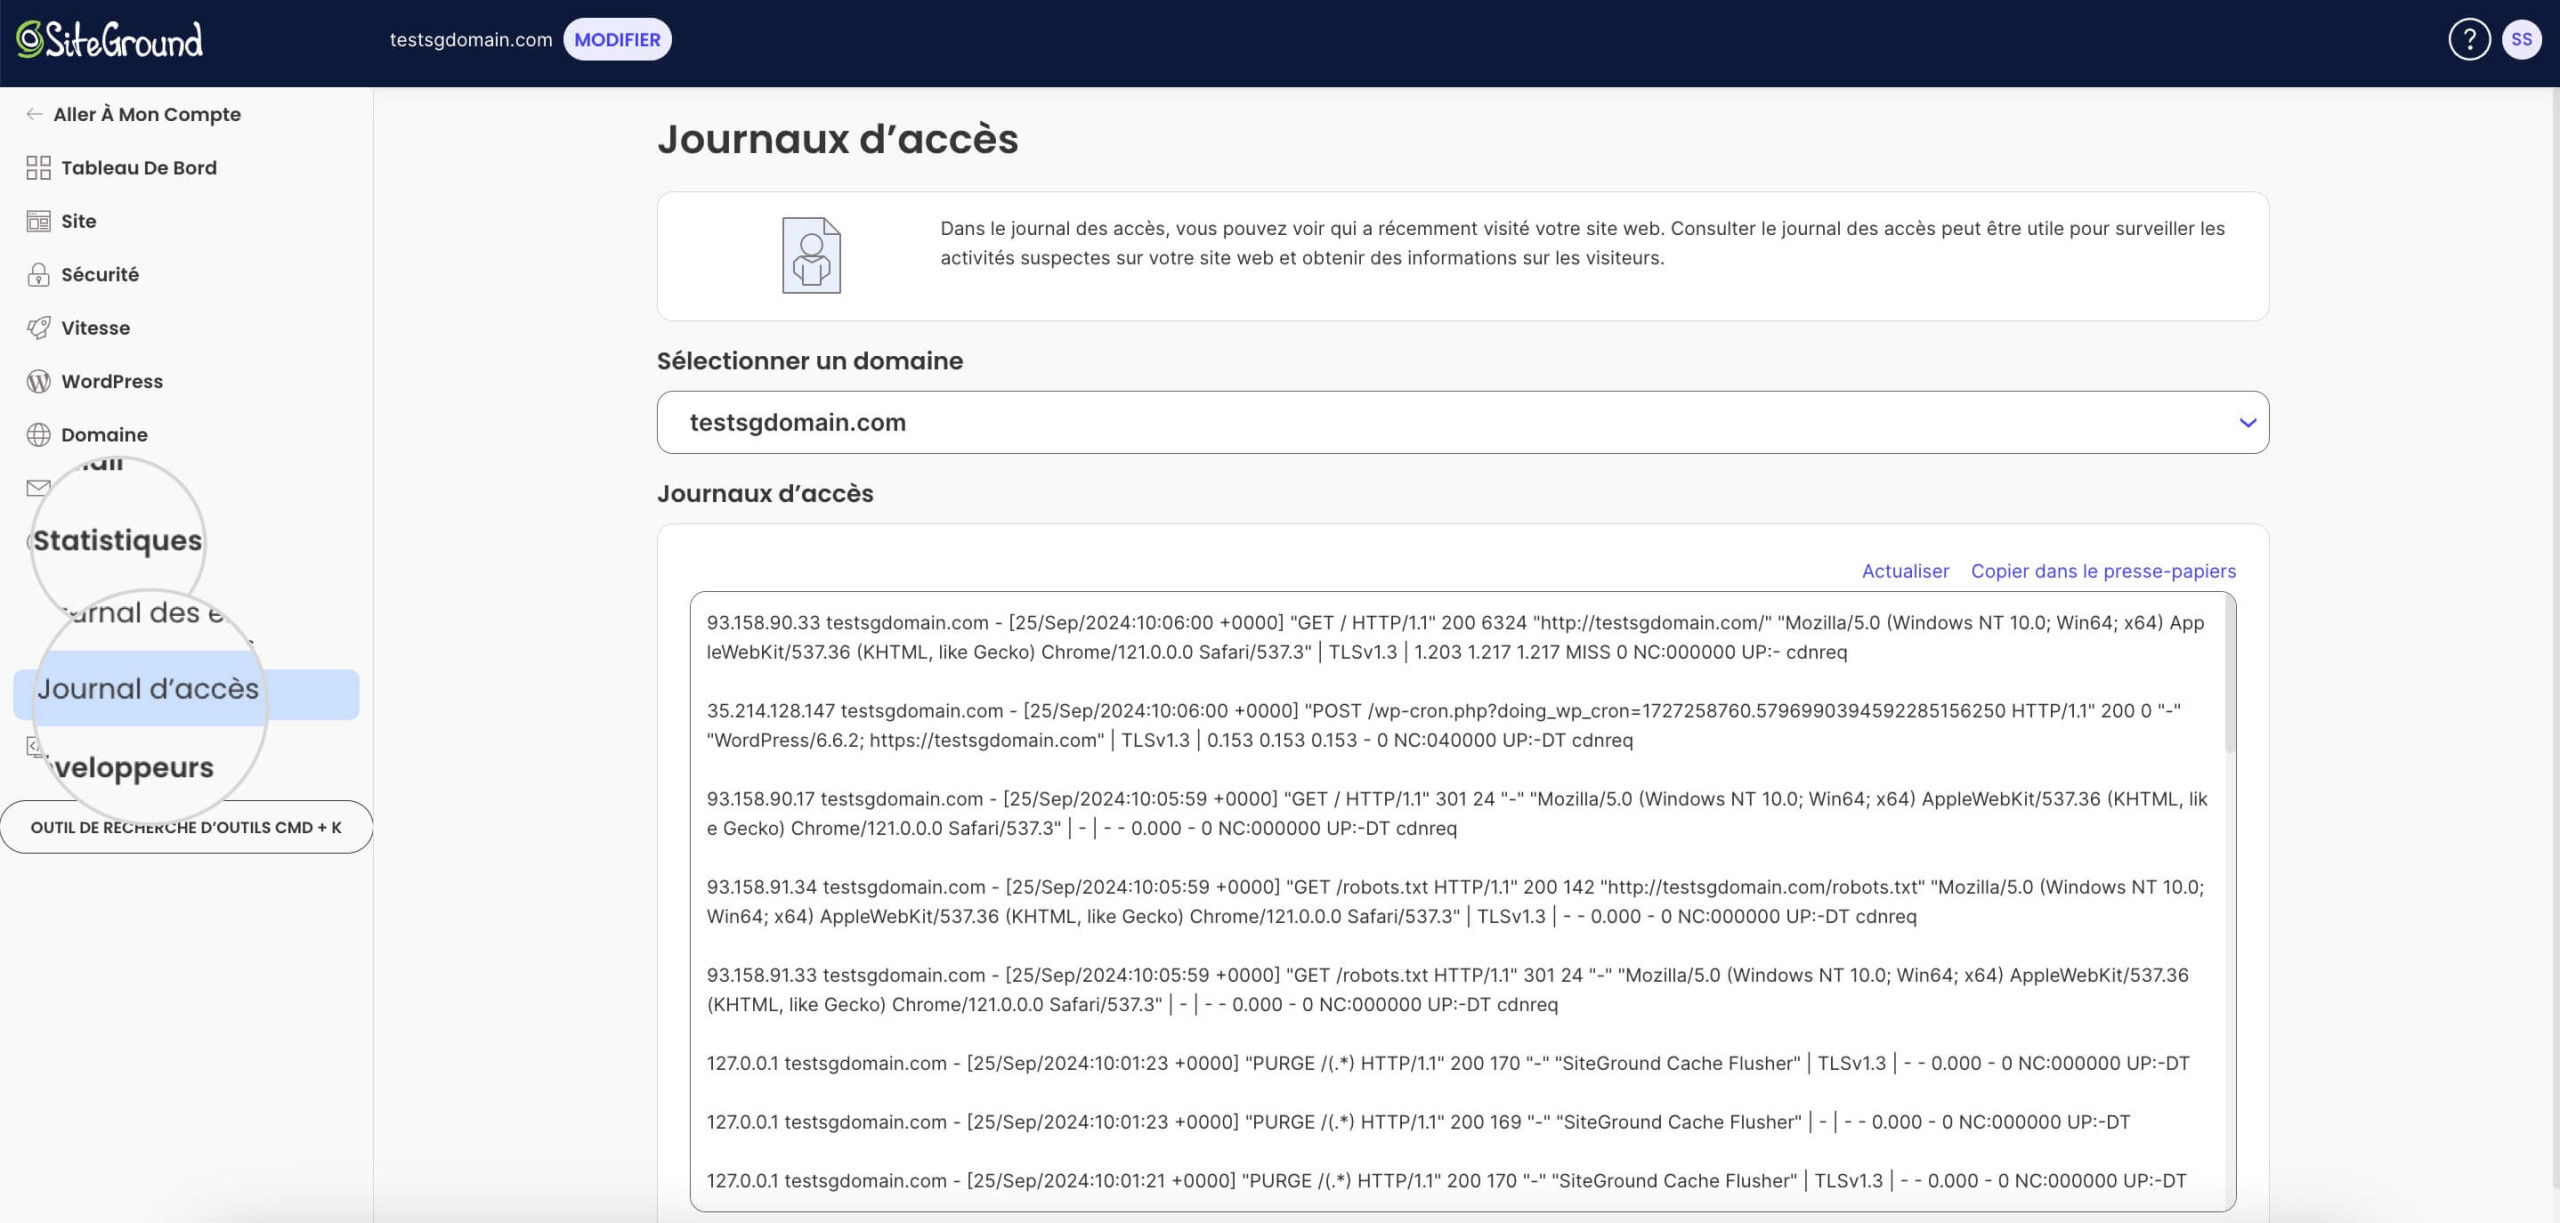Expand the Sécurité menu section
Viewport: 2560px width, 1223px height.
click(x=100, y=275)
